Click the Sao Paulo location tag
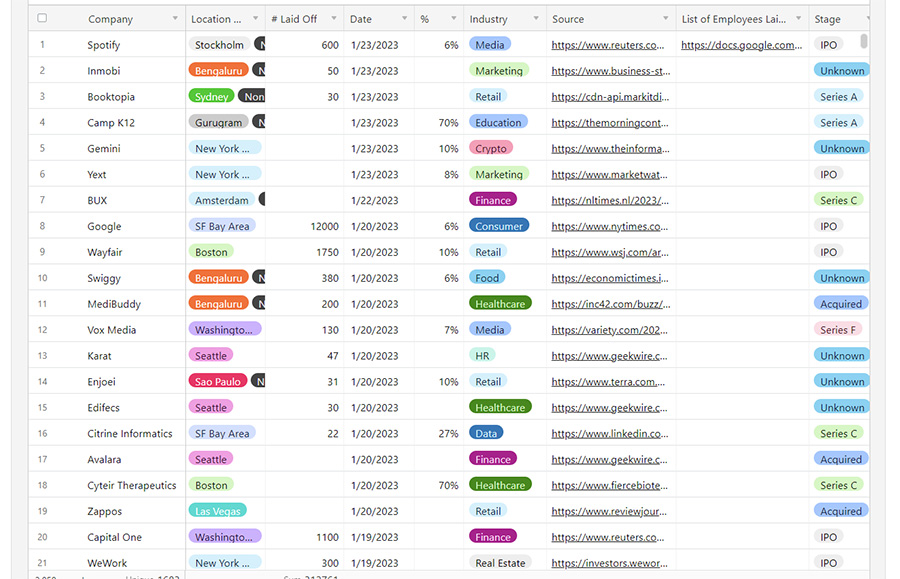The height and width of the screenshot is (579, 900). tap(218, 382)
